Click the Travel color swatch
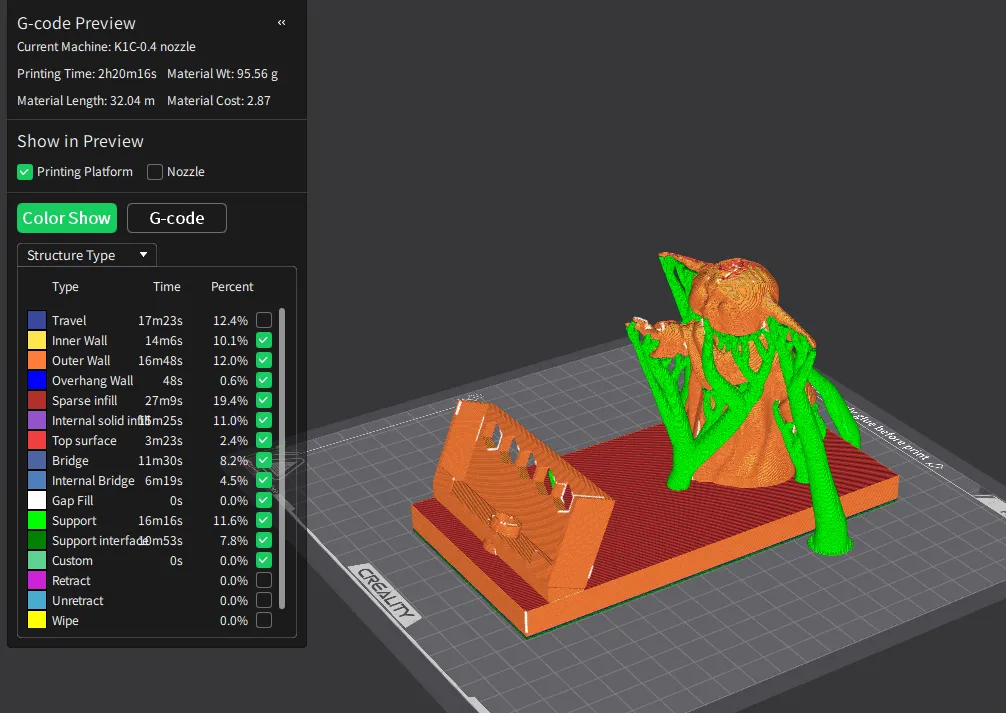 37,320
